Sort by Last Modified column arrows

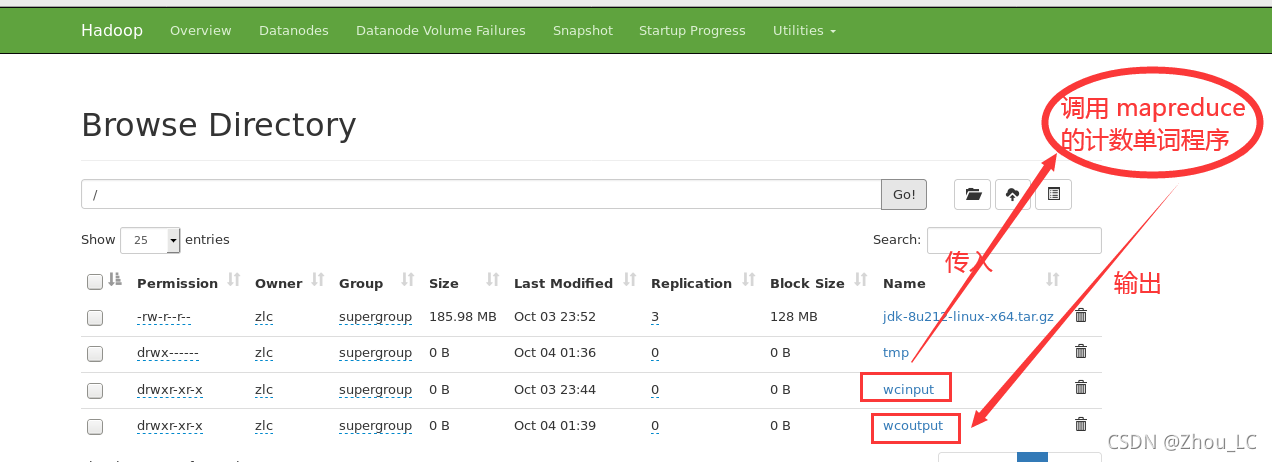pos(629,281)
